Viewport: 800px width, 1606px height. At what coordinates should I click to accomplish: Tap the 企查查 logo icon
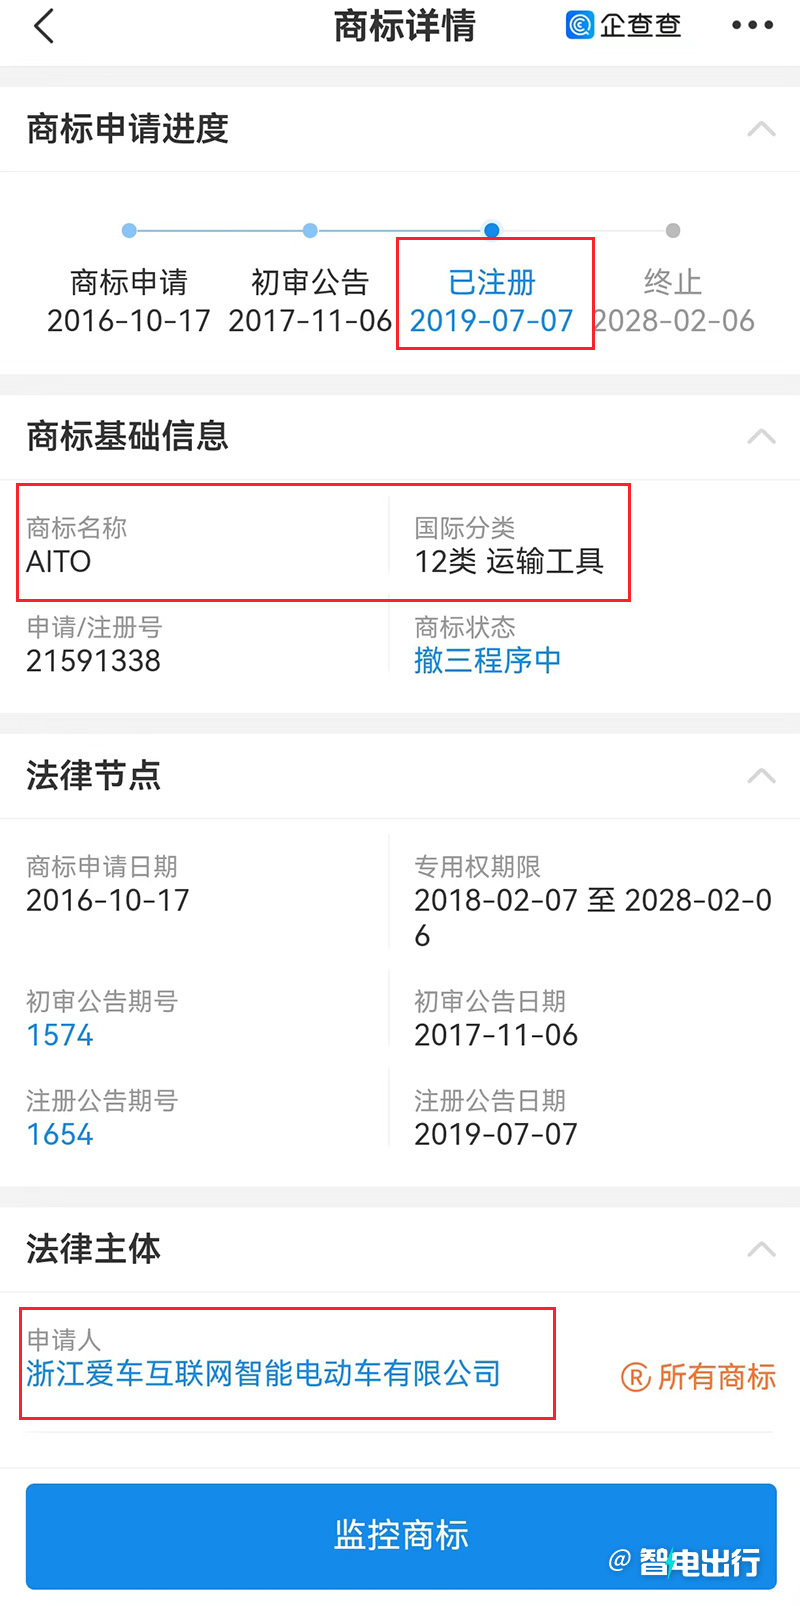pos(580,25)
